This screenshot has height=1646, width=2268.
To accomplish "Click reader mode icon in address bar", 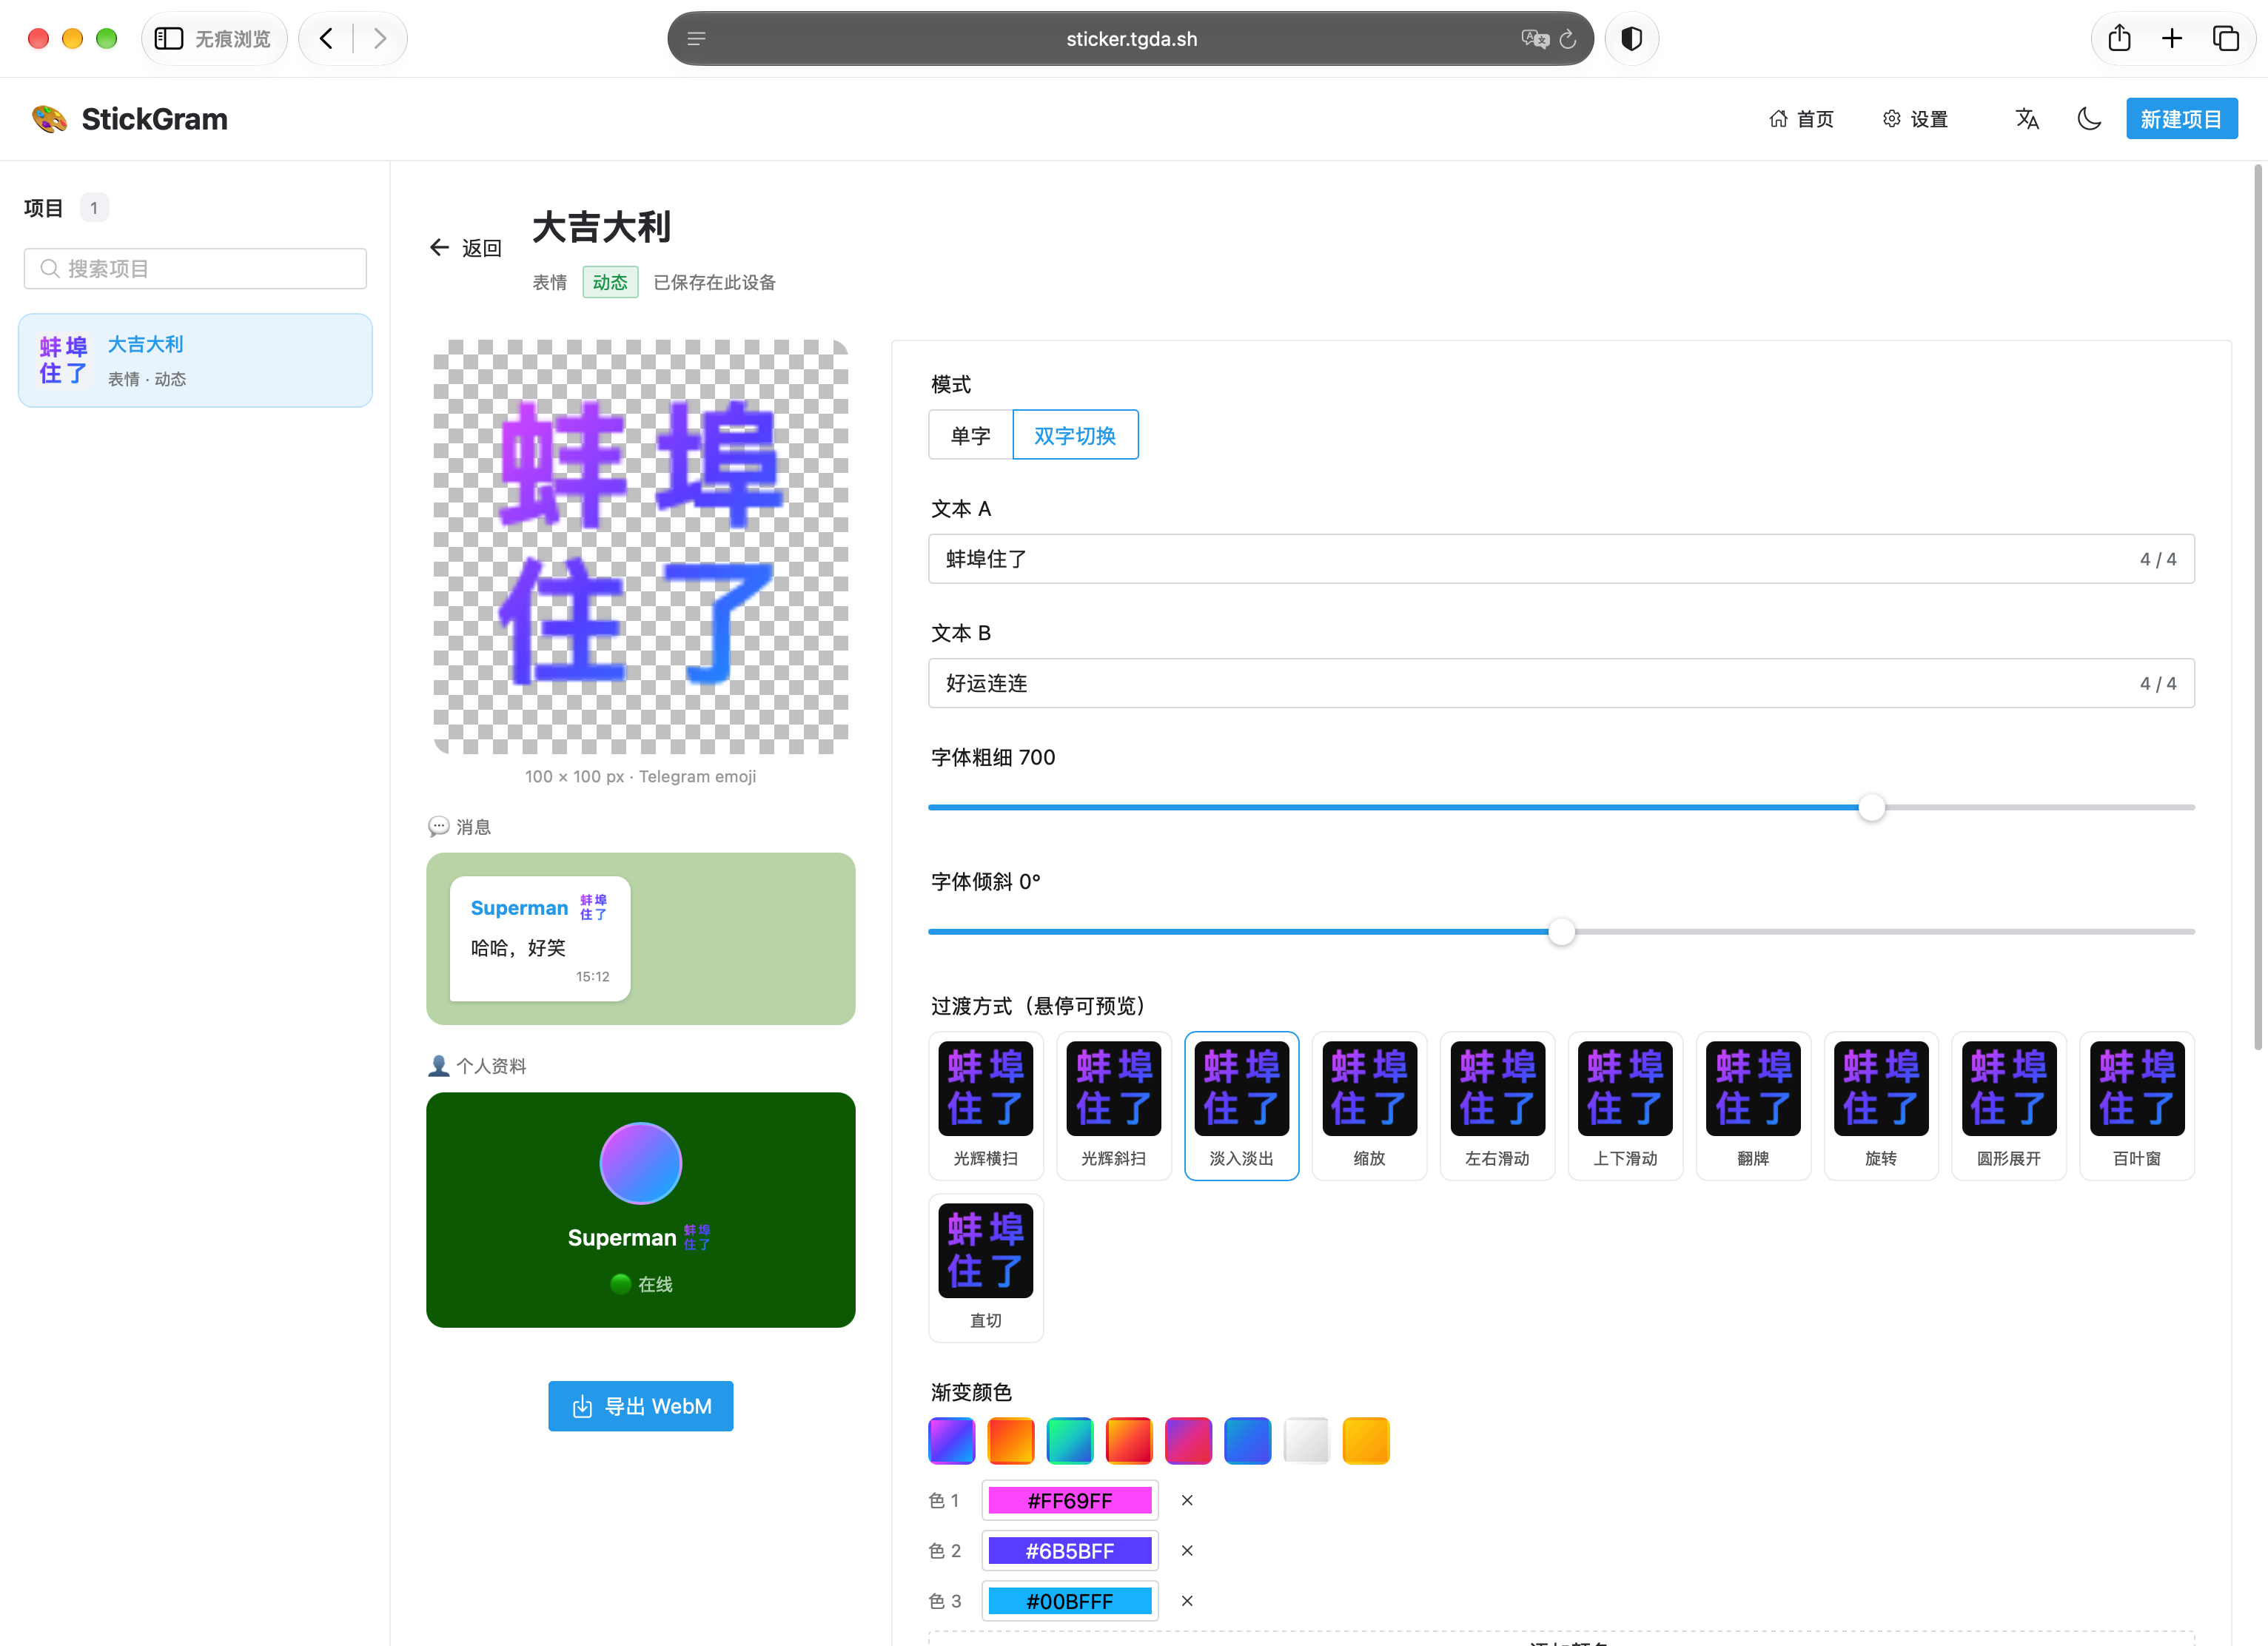I will [x=696, y=39].
